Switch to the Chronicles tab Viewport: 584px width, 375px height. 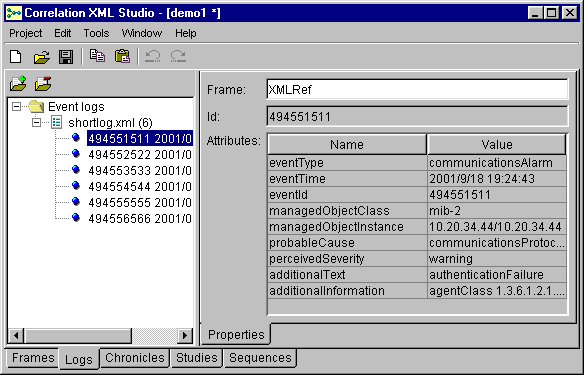(x=135, y=358)
